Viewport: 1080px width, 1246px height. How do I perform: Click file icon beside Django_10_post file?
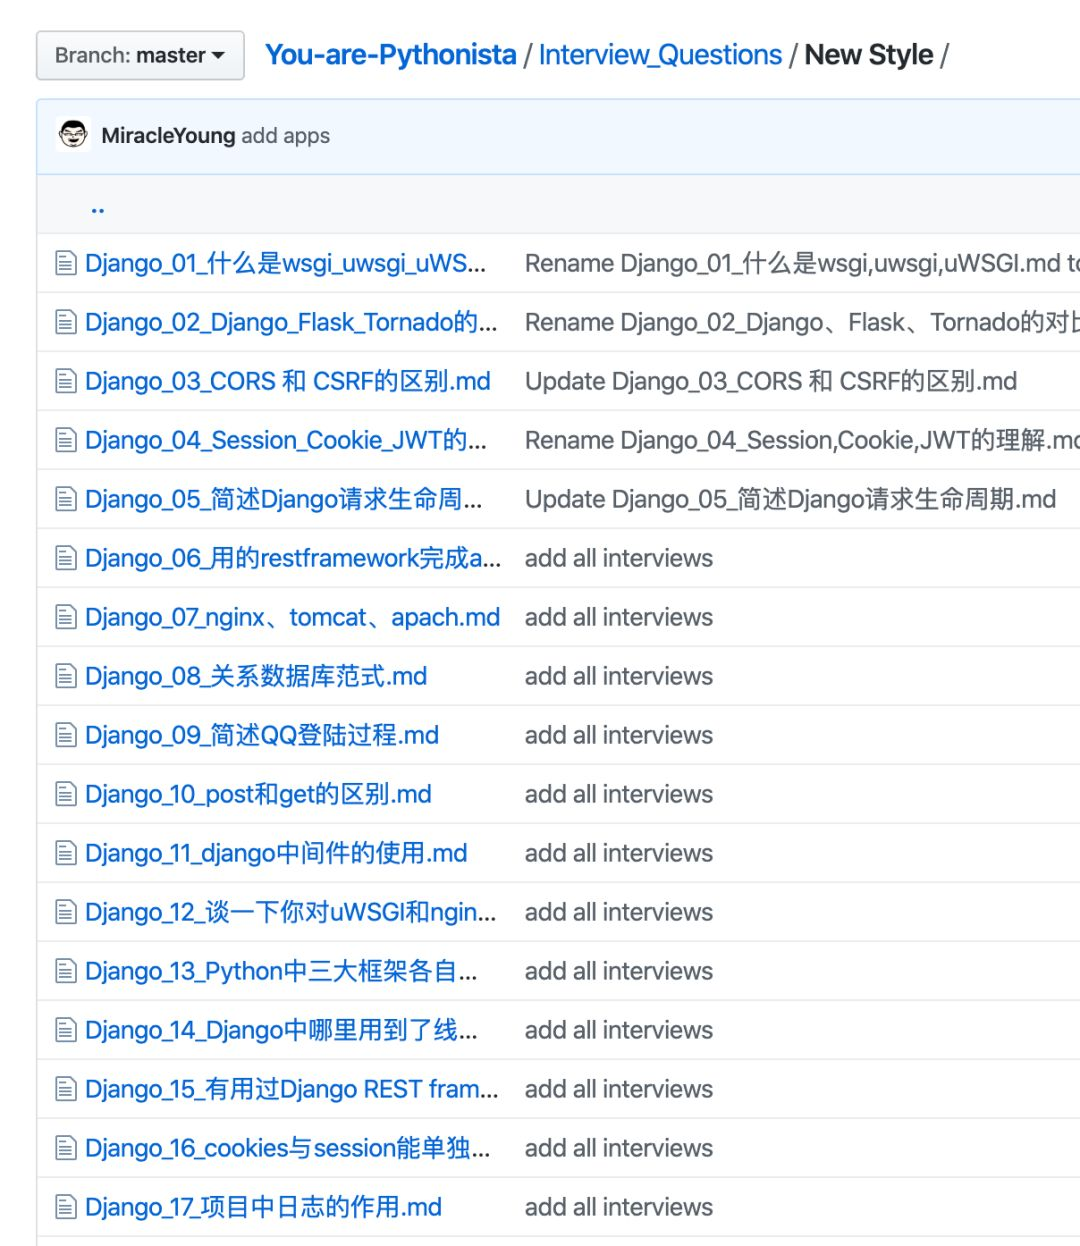pos(66,794)
